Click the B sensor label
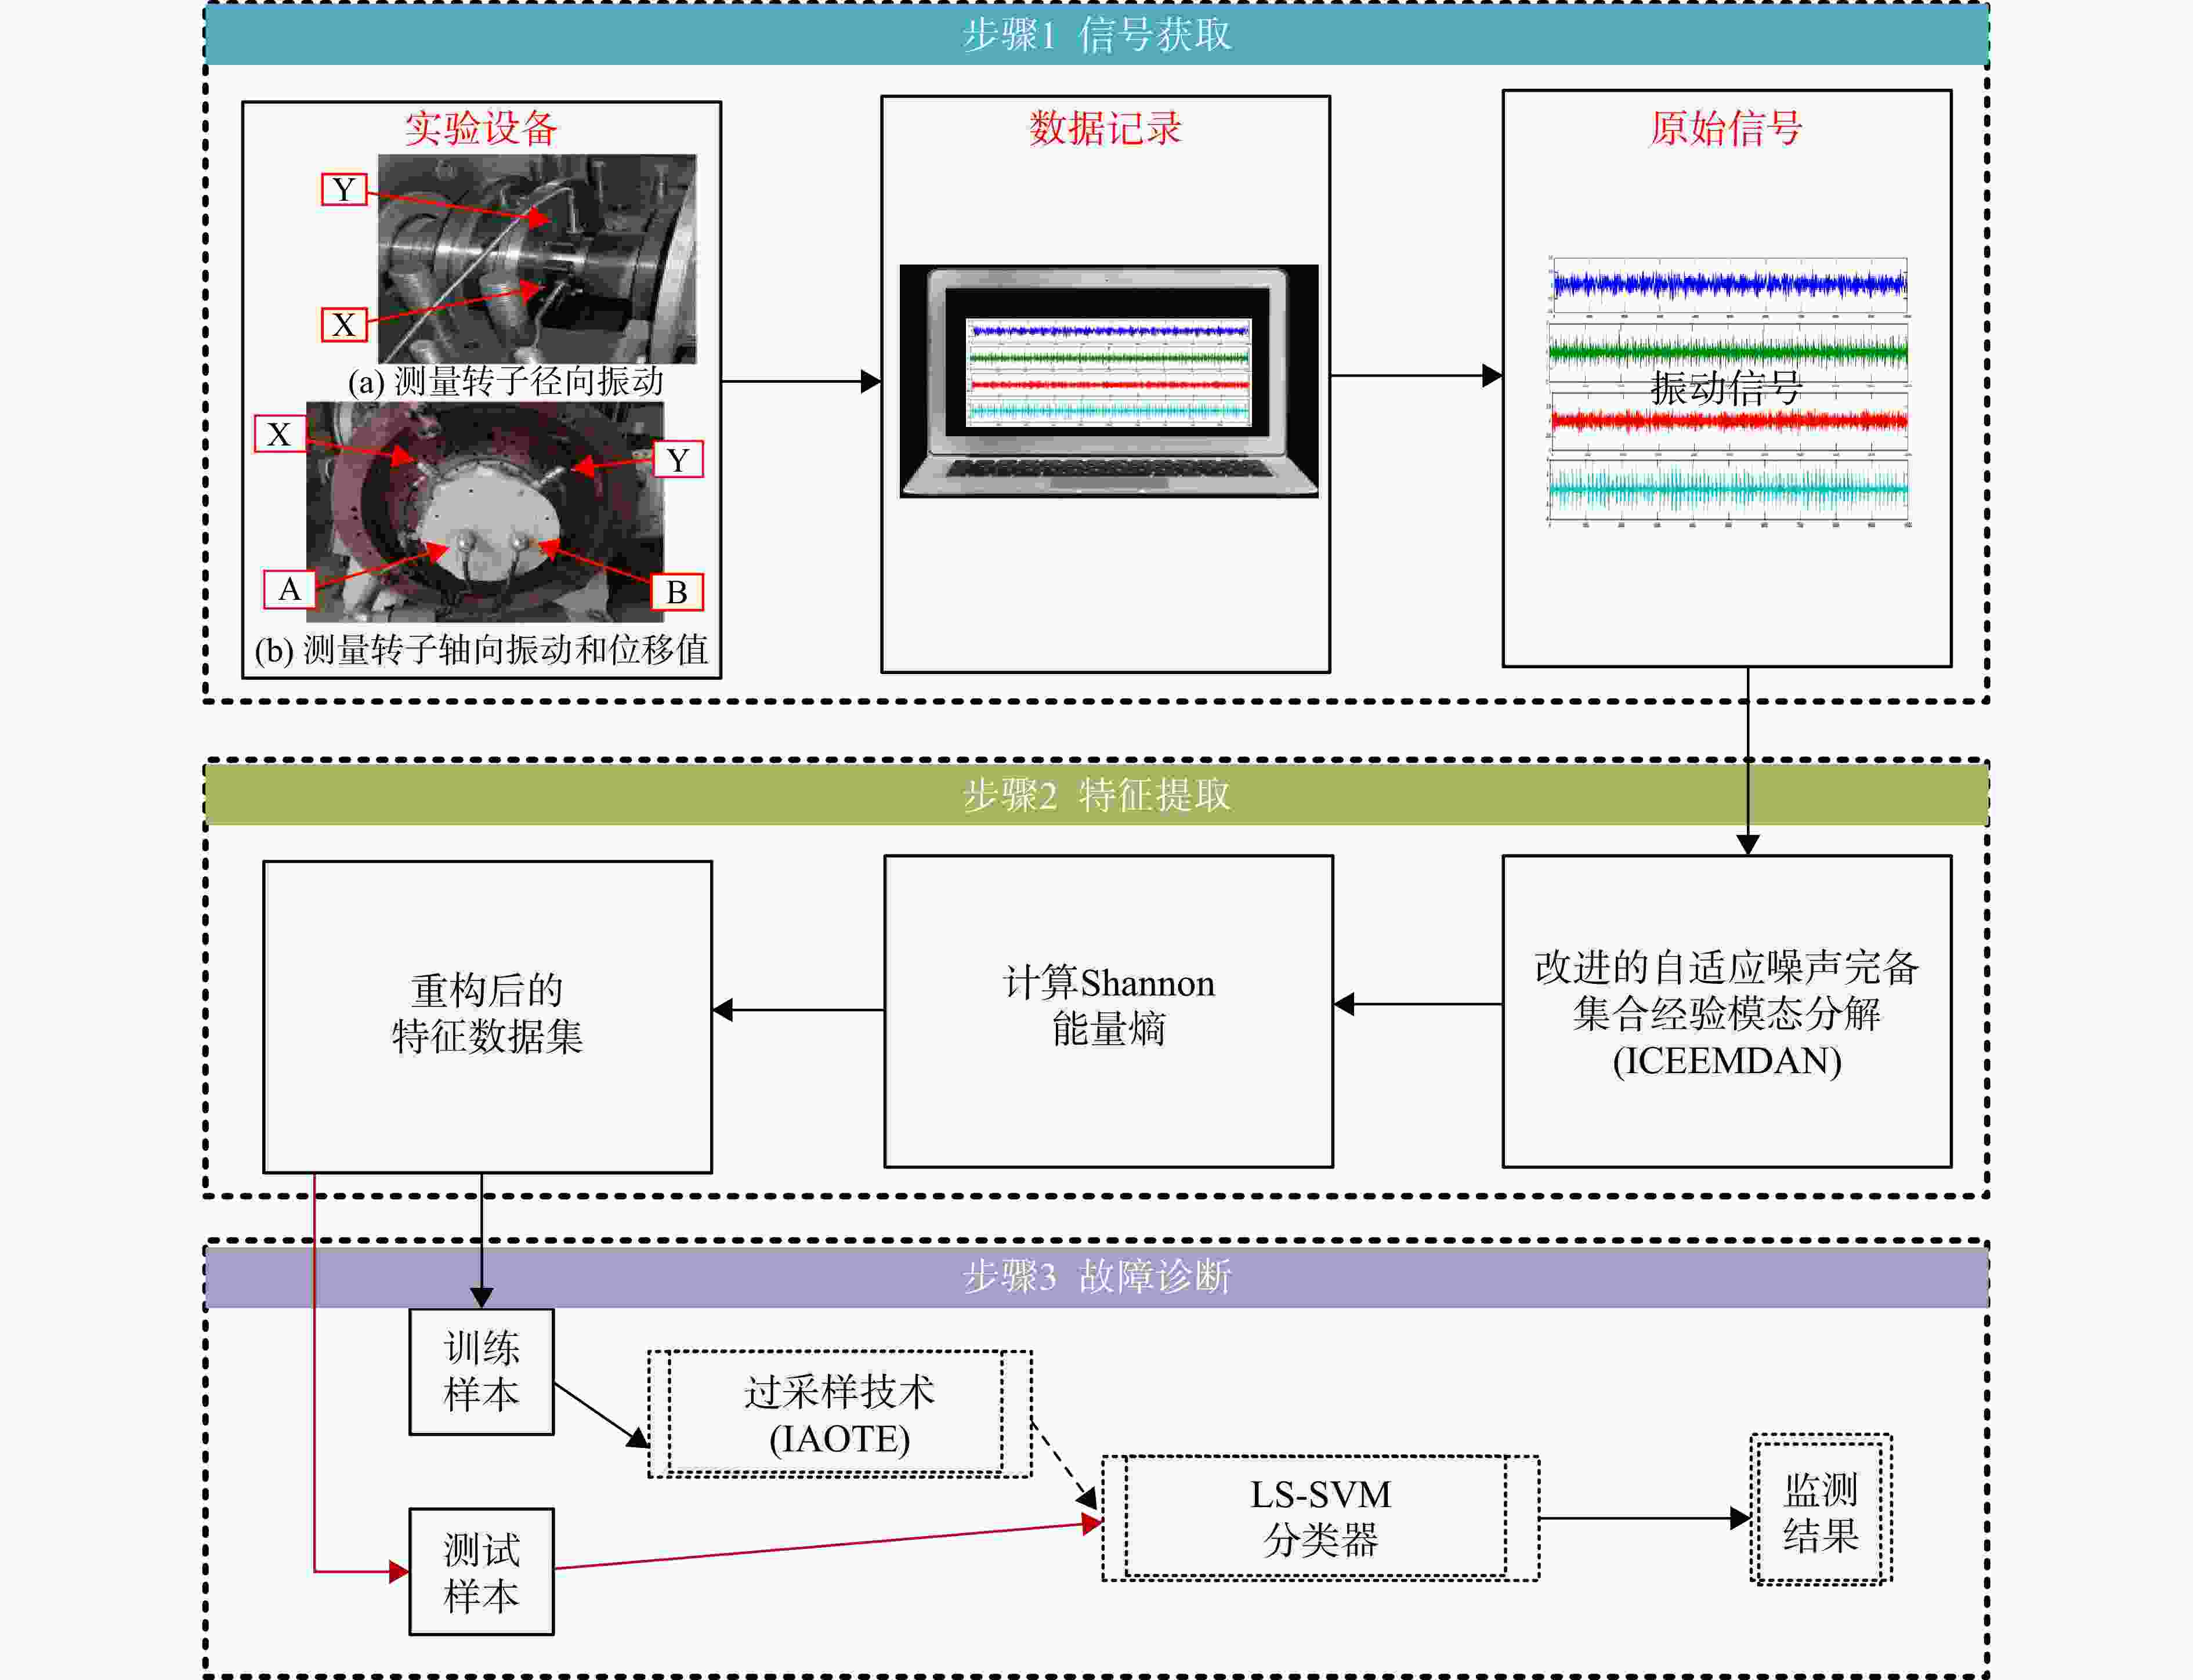Image resolution: width=2193 pixels, height=1680 pixels. click(677, 592)
